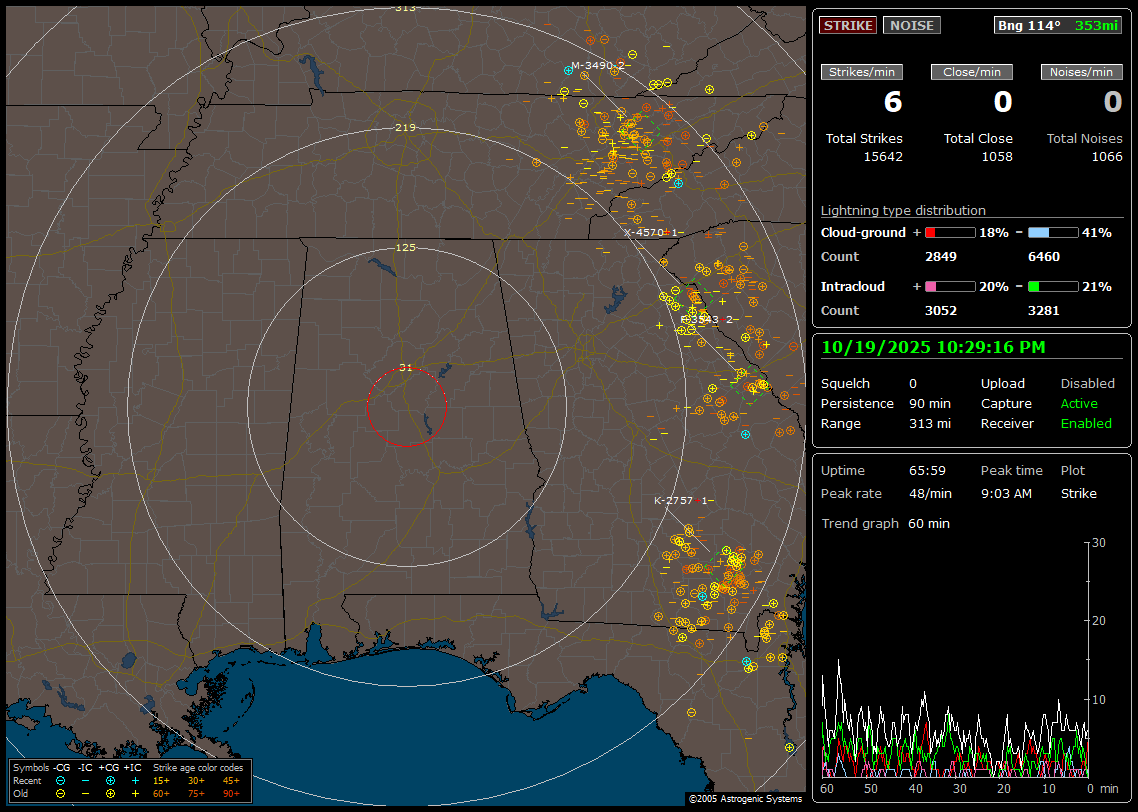
Task: Click the Upload Disabled status
Action: point(1087,384)
